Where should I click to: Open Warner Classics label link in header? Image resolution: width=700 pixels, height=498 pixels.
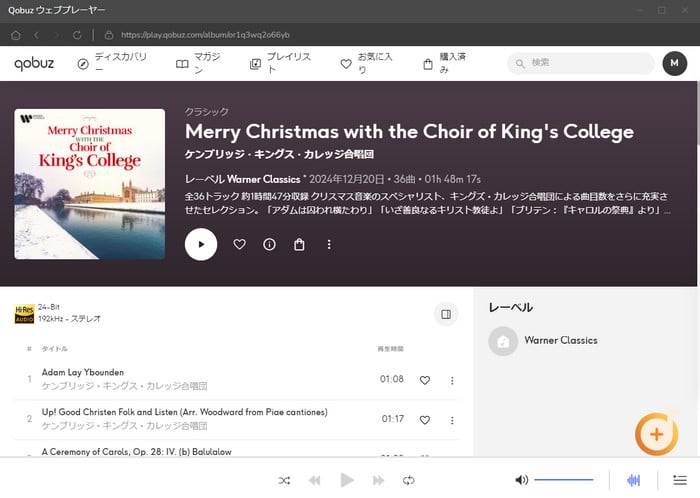coord(263,179)
